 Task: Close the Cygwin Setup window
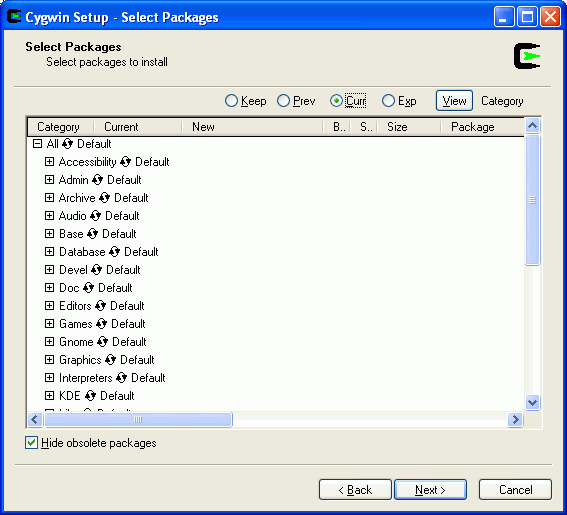point(550,17)
